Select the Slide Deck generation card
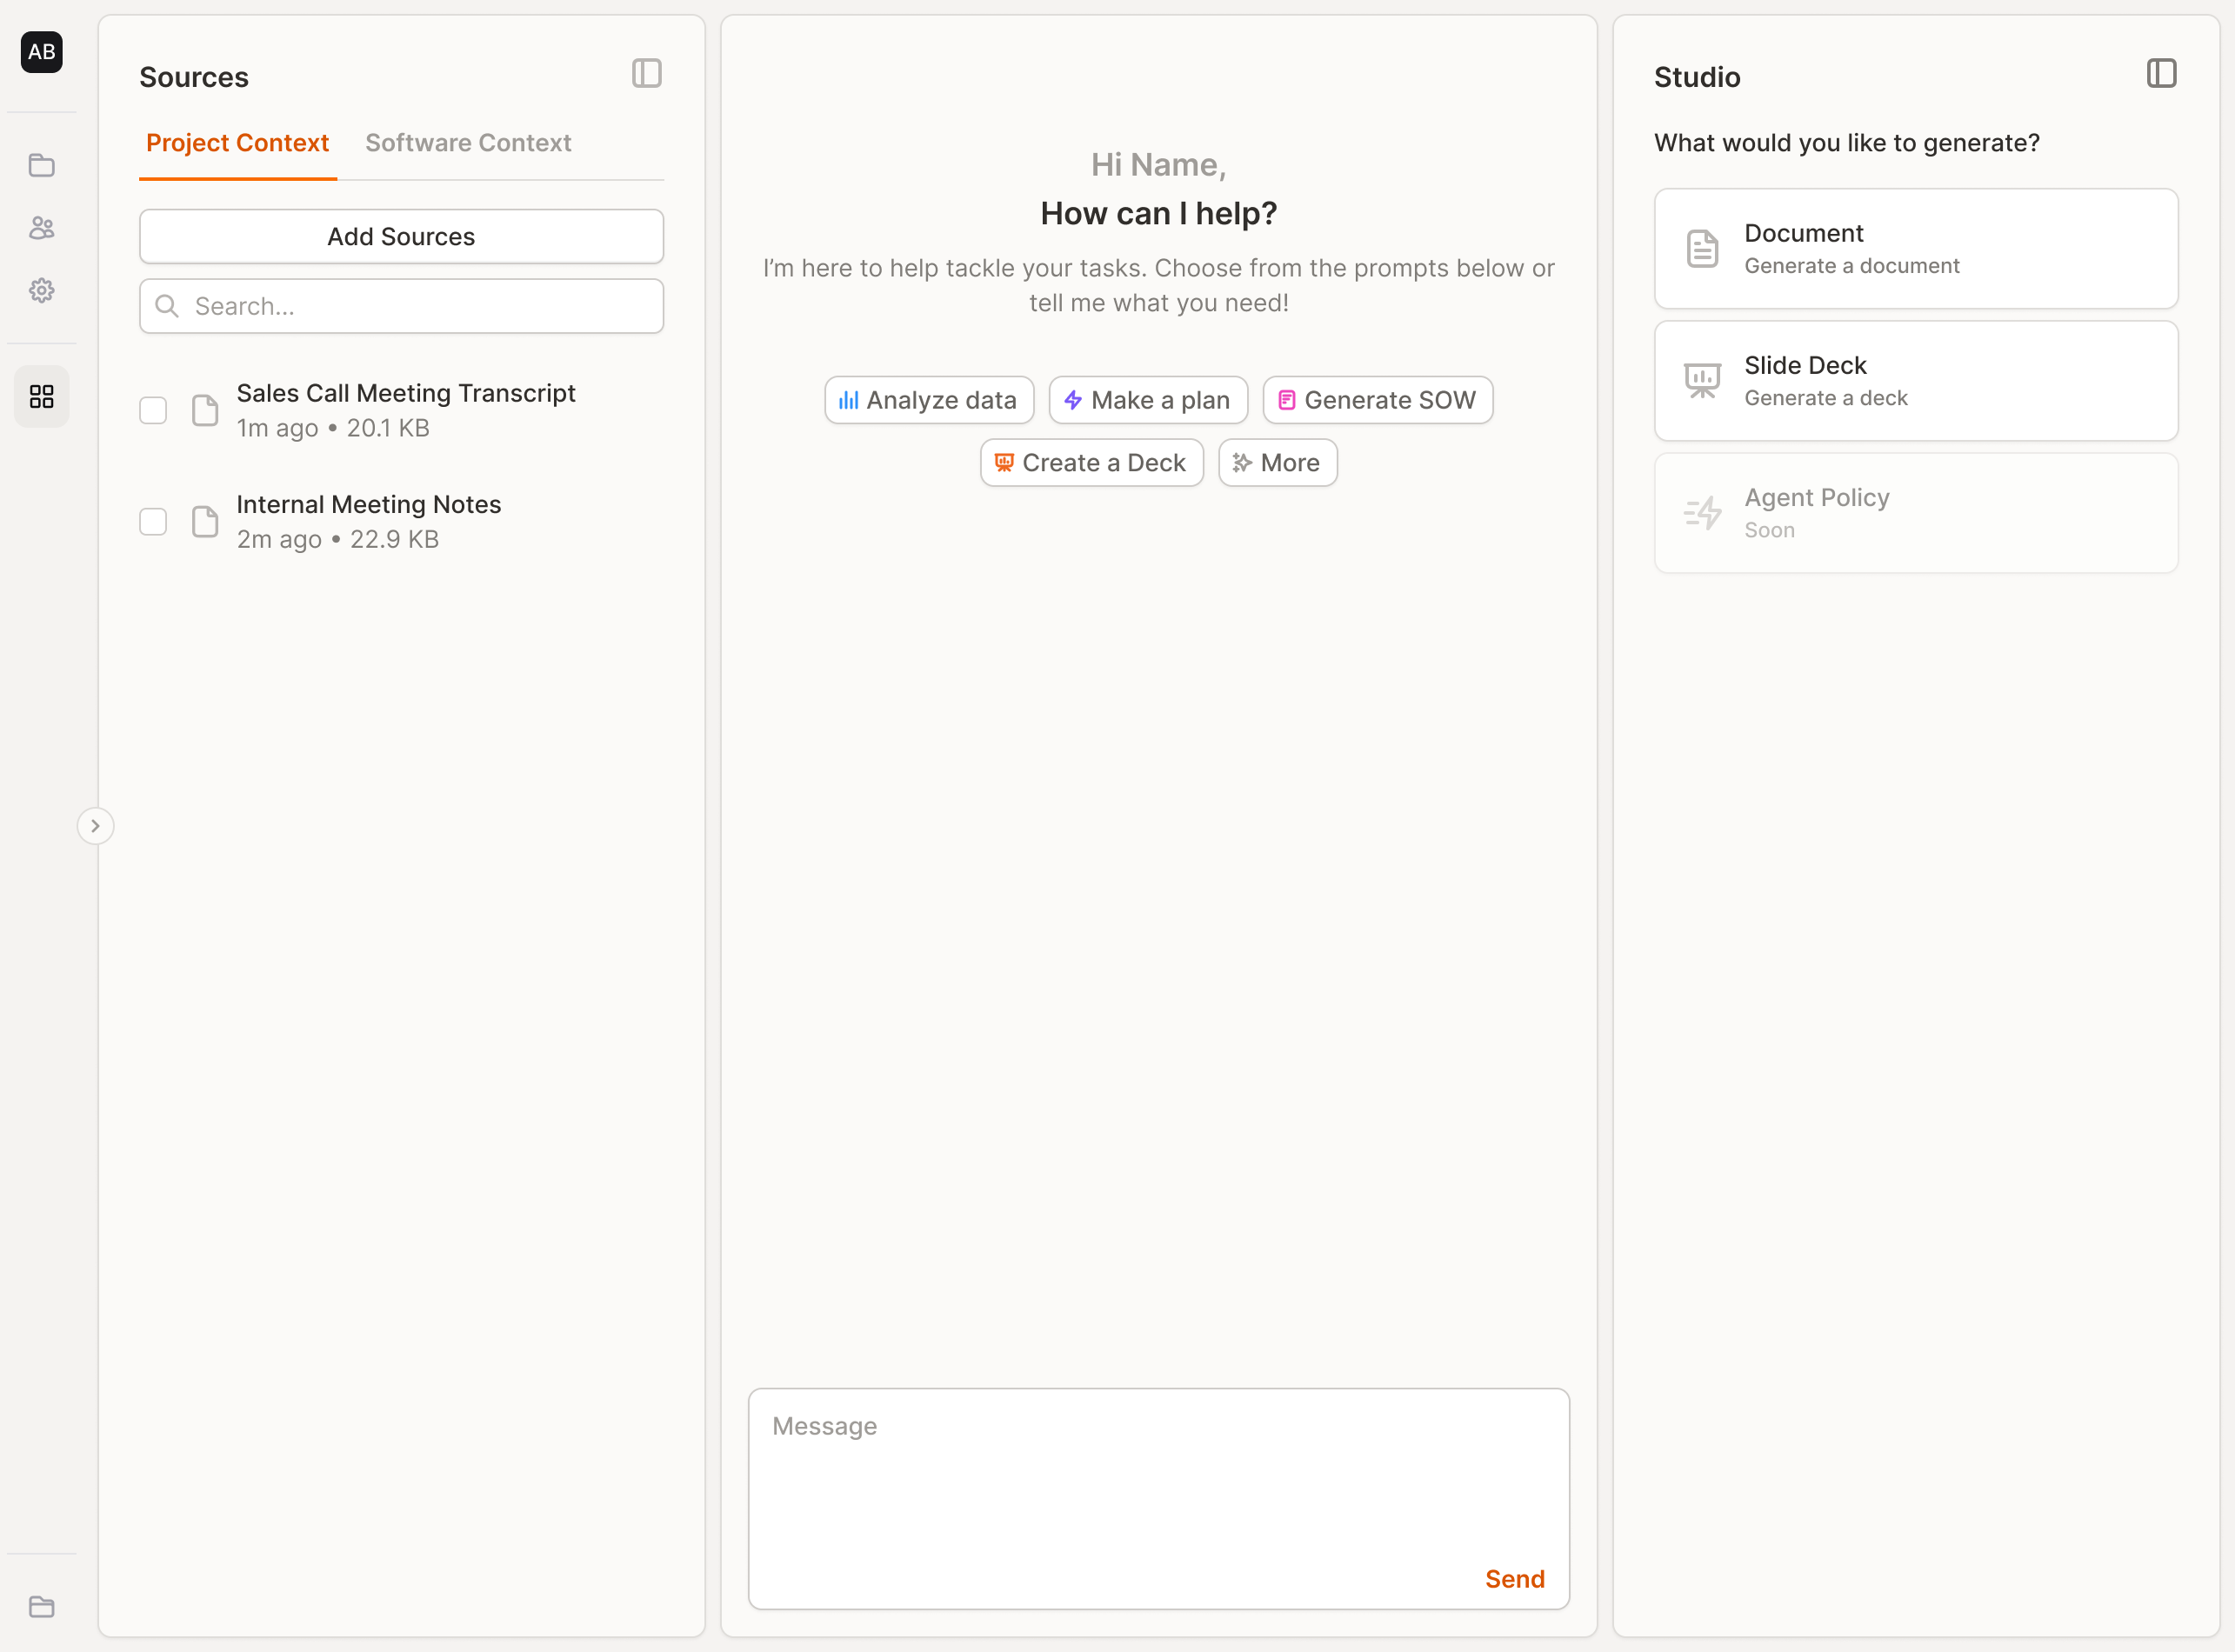The width and height of the screenshot is (2235, 1652). [1915, 381]
